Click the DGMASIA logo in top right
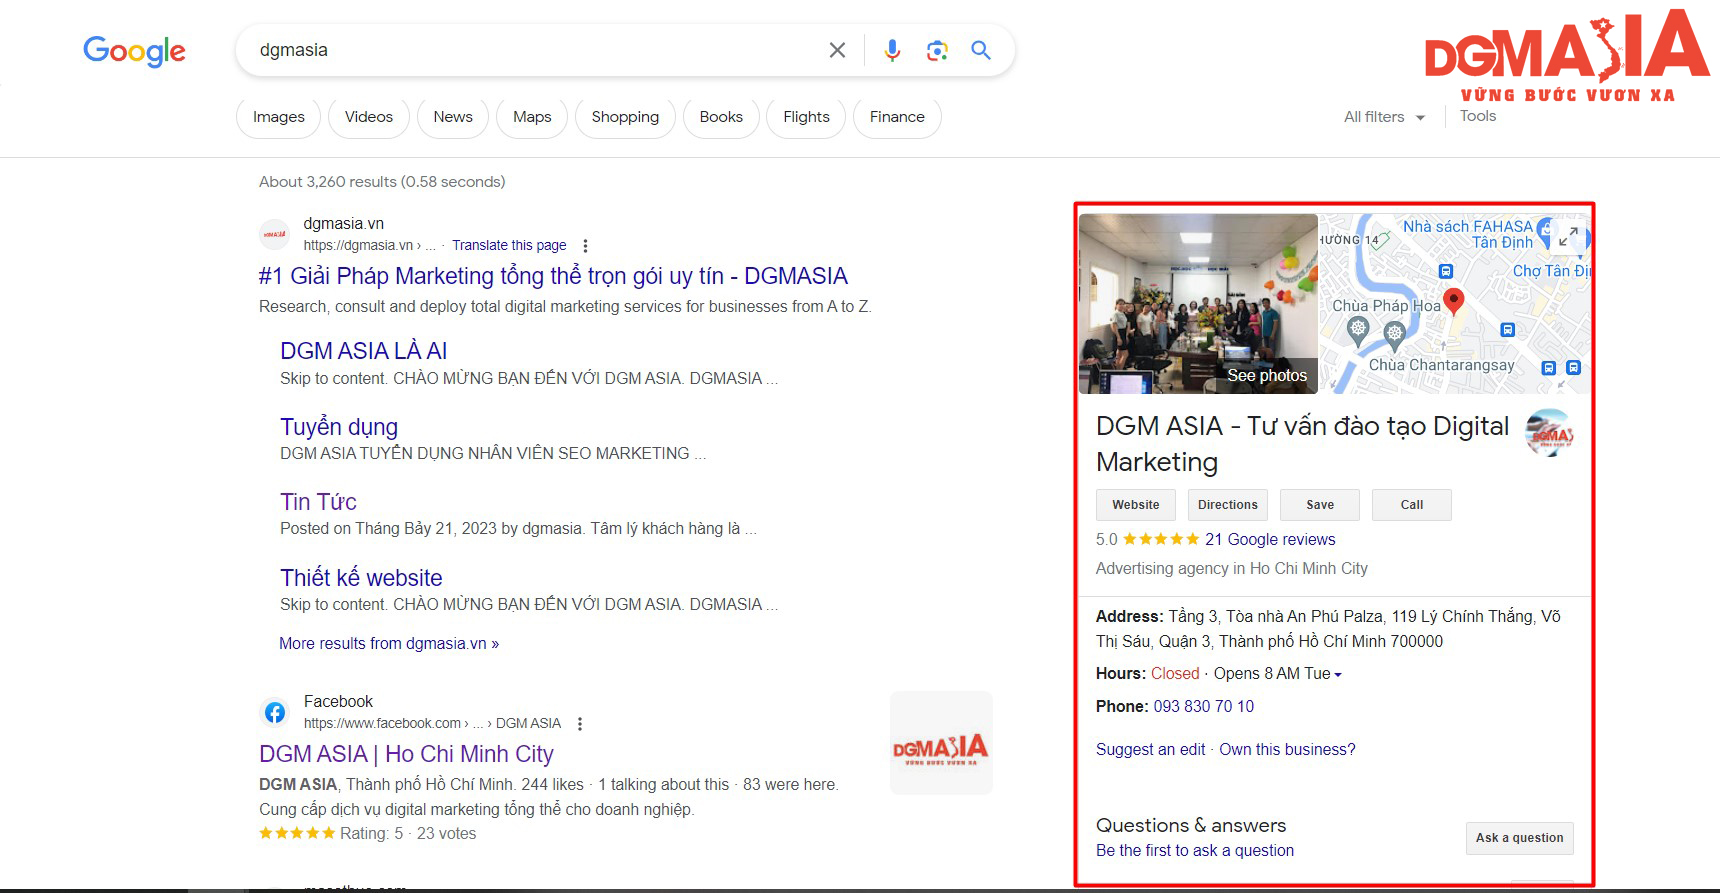The width and height of the screenshot is (1720, 893). tap(1566, 56)
